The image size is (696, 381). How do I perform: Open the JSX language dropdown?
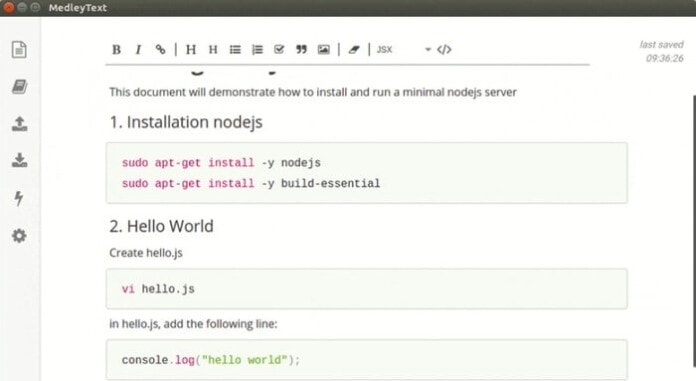[404, 49]
